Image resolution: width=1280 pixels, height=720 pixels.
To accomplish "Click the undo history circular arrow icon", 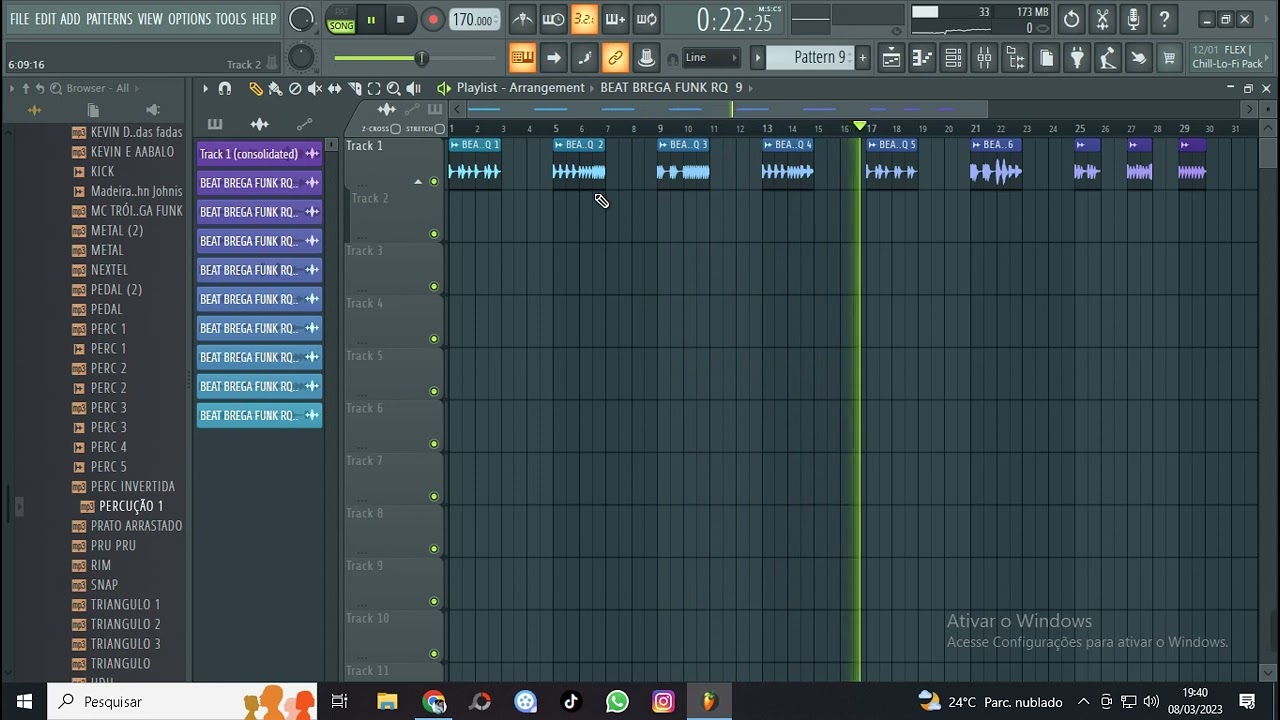I will pos(1071,19).
